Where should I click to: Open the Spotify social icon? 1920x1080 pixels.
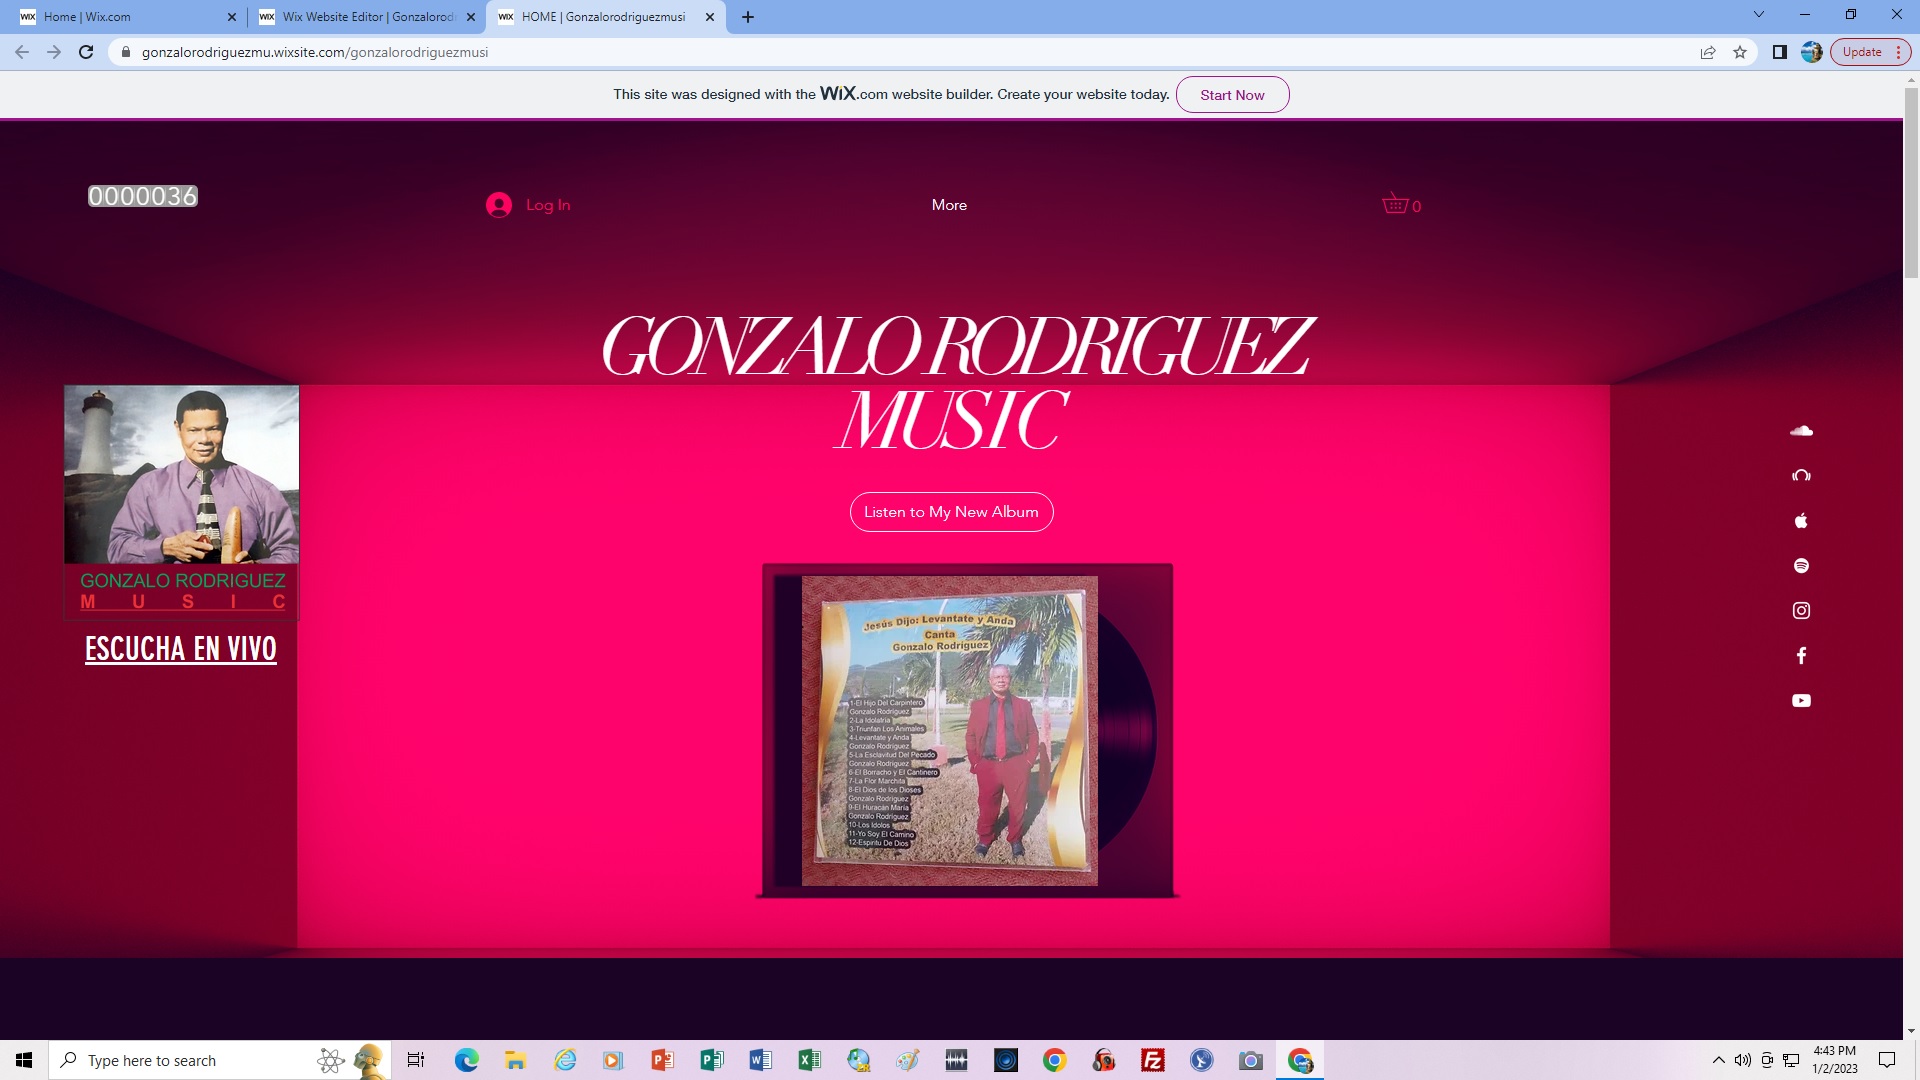[x=1801, y=566]
